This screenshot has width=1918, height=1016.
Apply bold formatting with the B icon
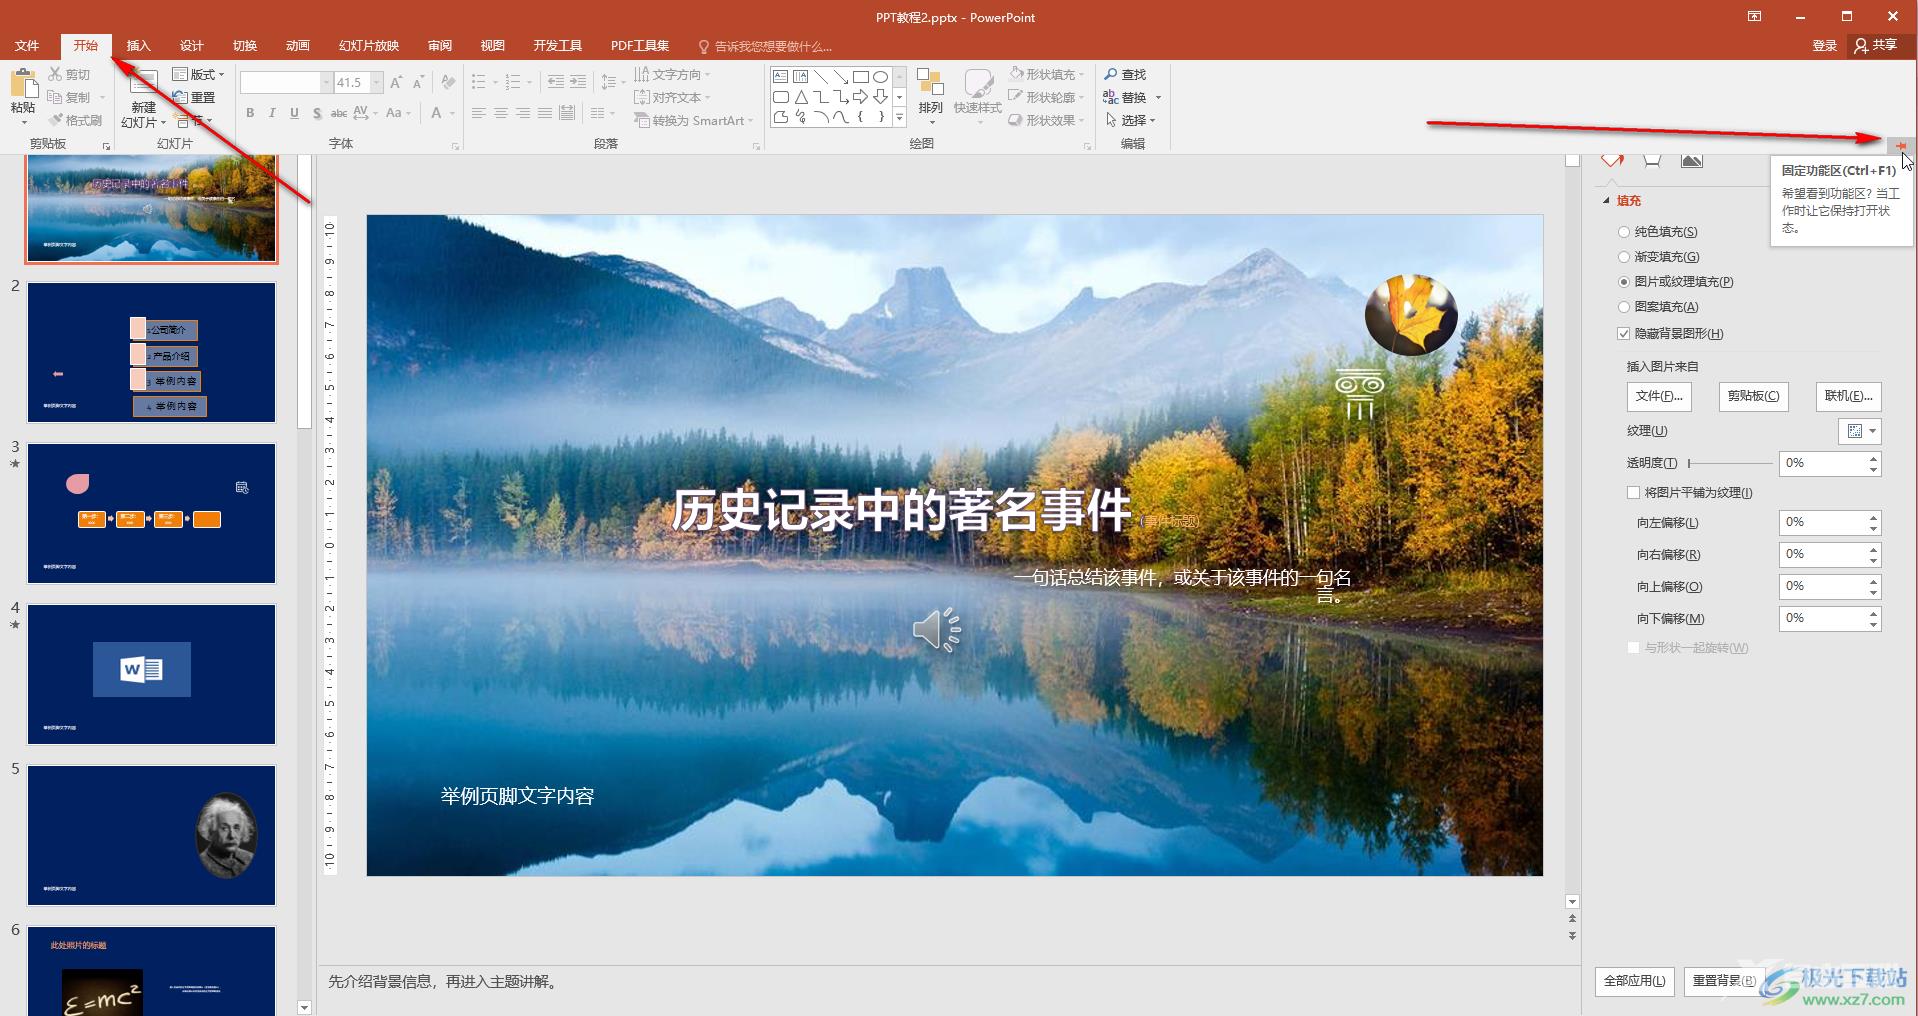[x=250, y=113]
